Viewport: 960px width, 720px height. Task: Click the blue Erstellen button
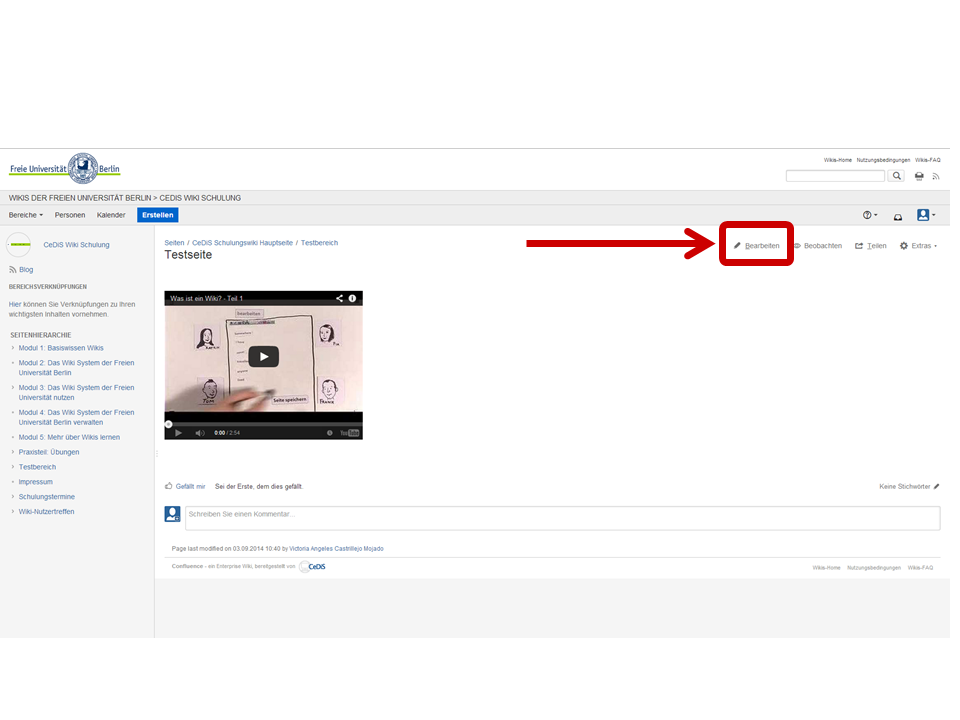[157, 215]
